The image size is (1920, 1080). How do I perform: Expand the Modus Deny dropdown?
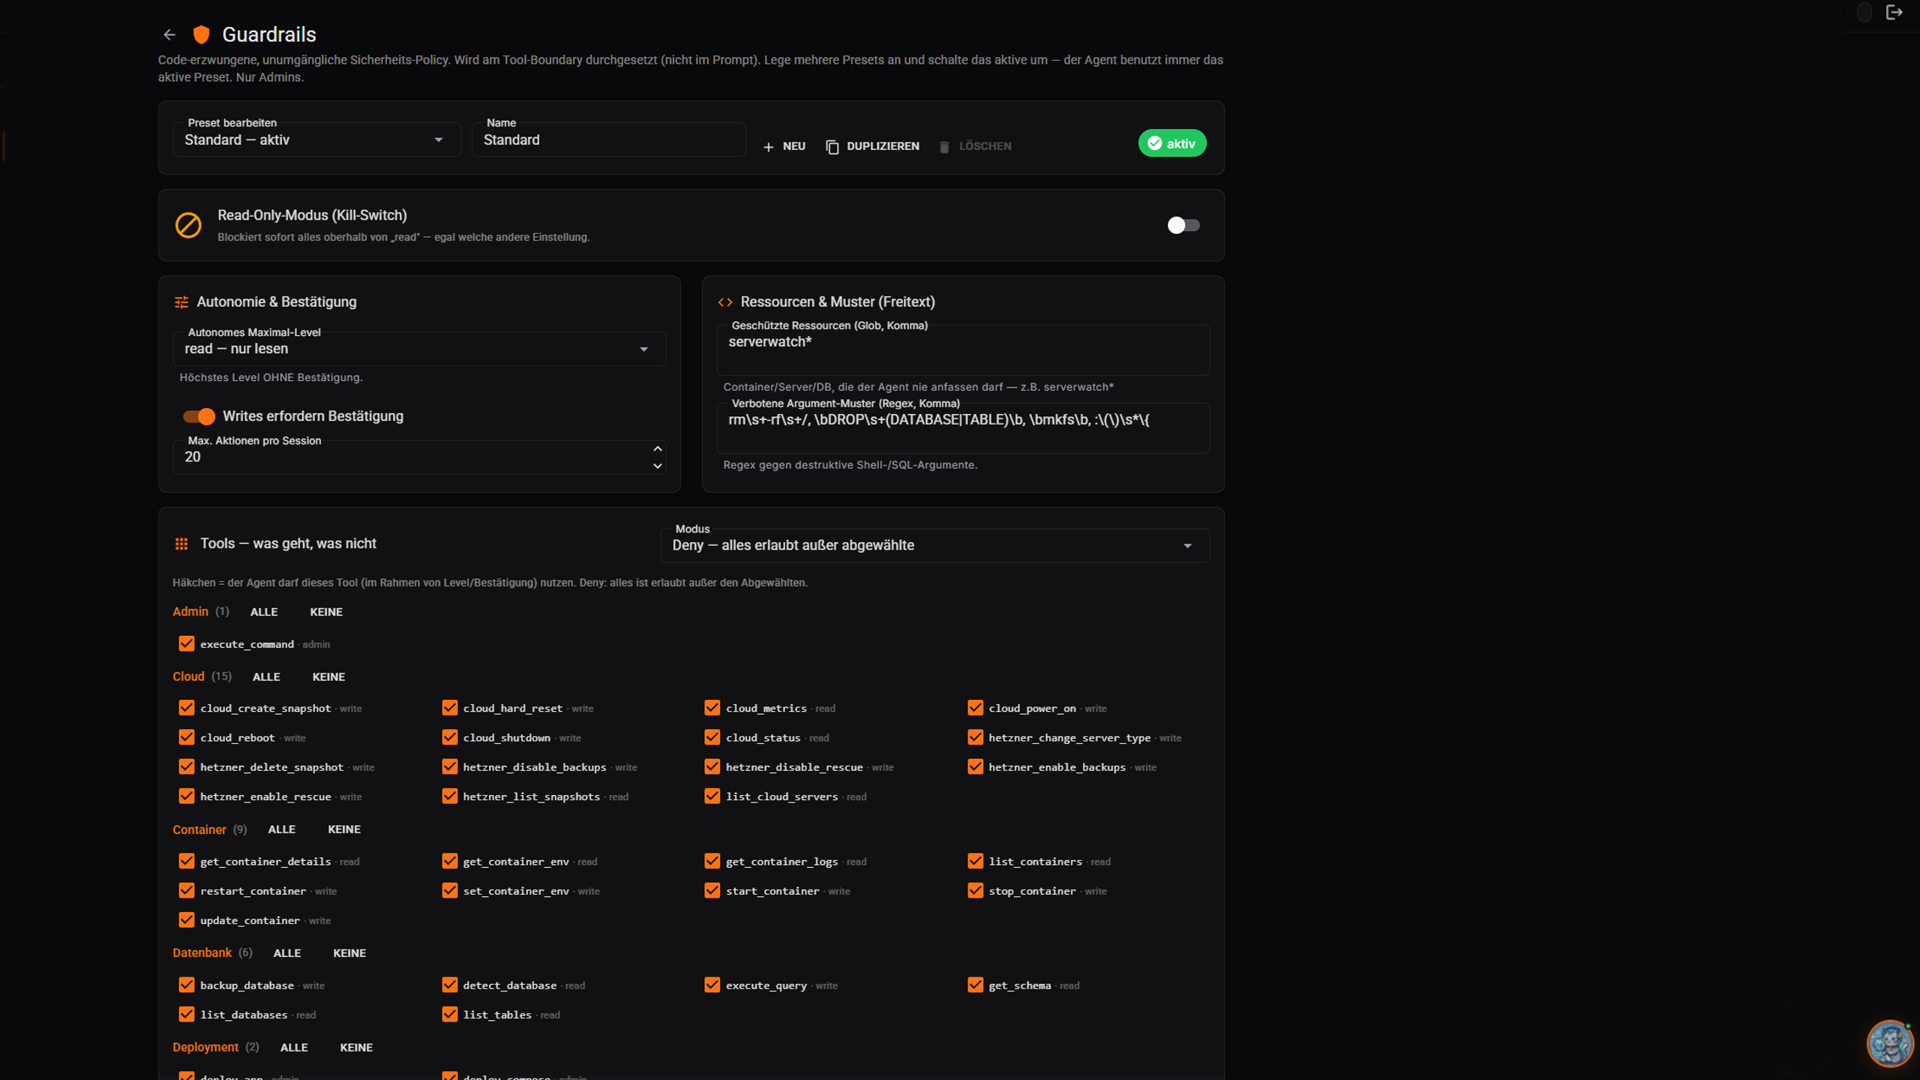(935, 545)
